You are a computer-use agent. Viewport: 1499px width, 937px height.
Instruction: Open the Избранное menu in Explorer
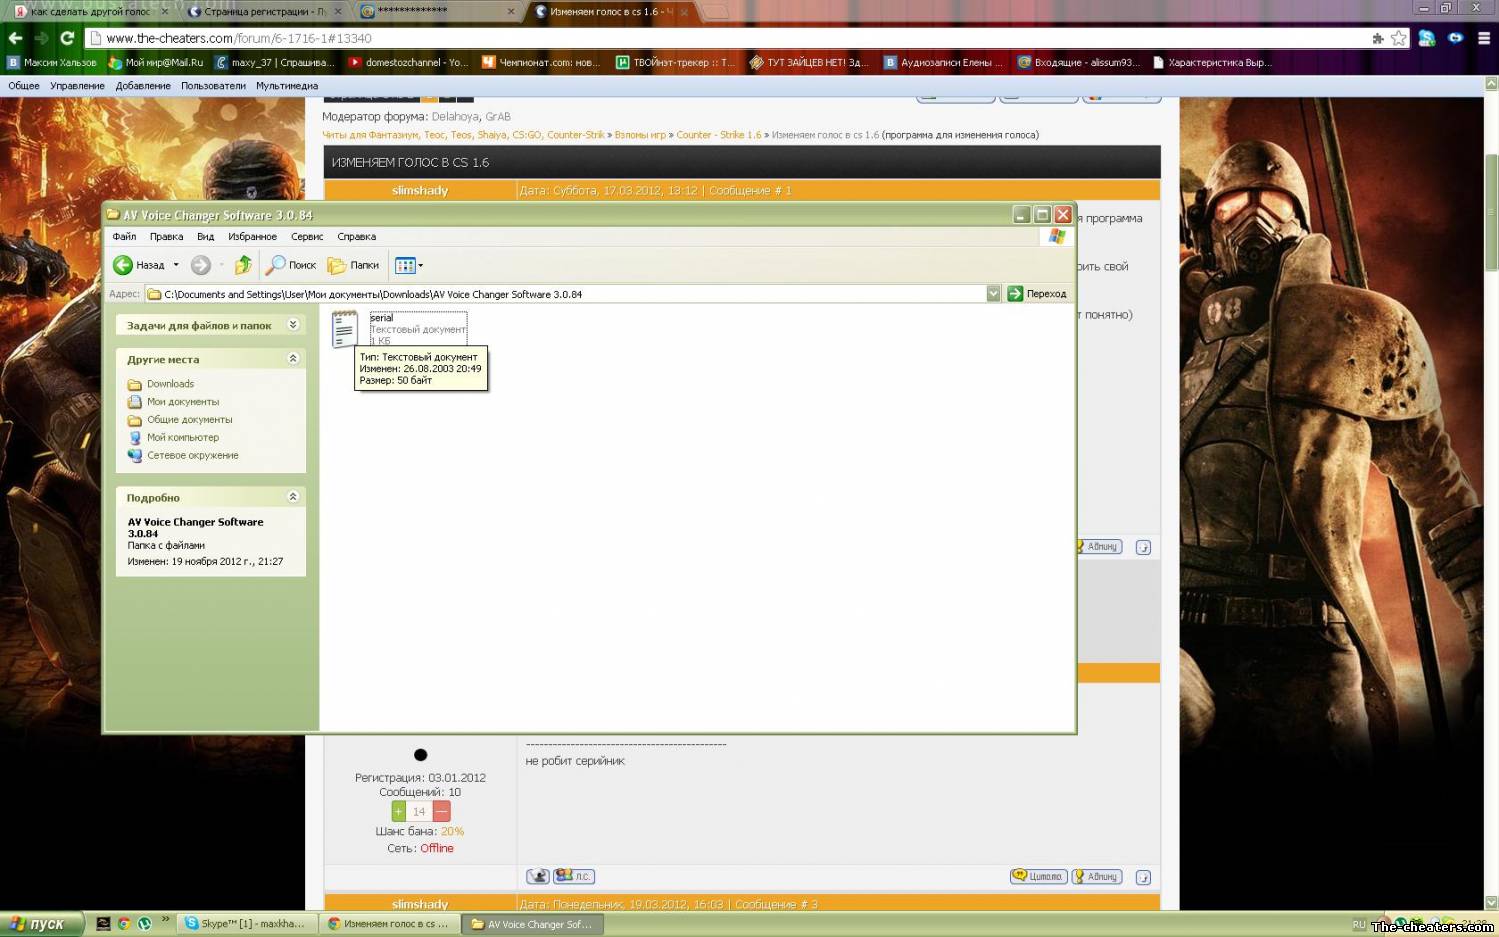coord(252,237)
